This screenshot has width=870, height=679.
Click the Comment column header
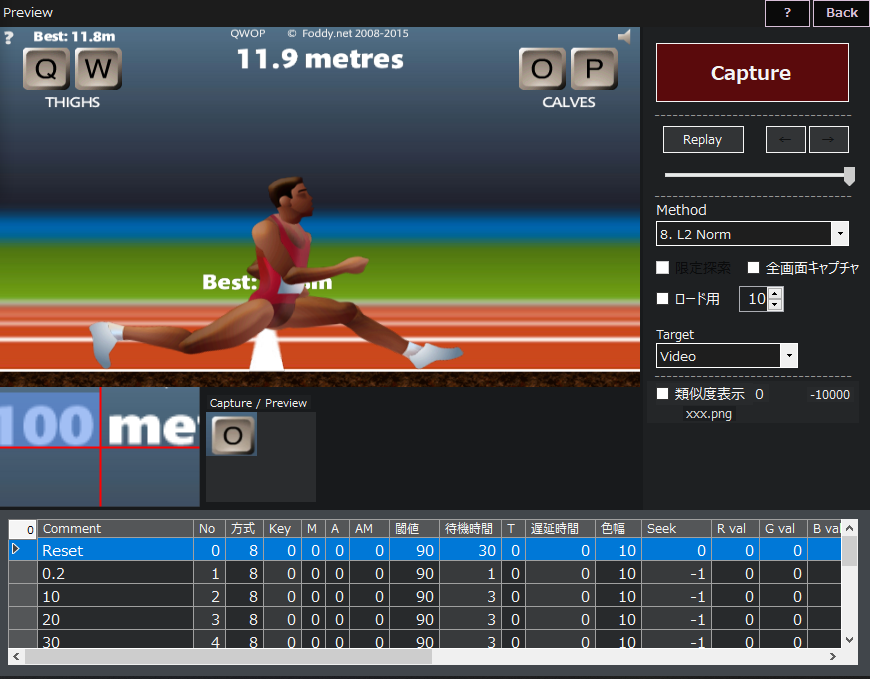click(115, 529)
